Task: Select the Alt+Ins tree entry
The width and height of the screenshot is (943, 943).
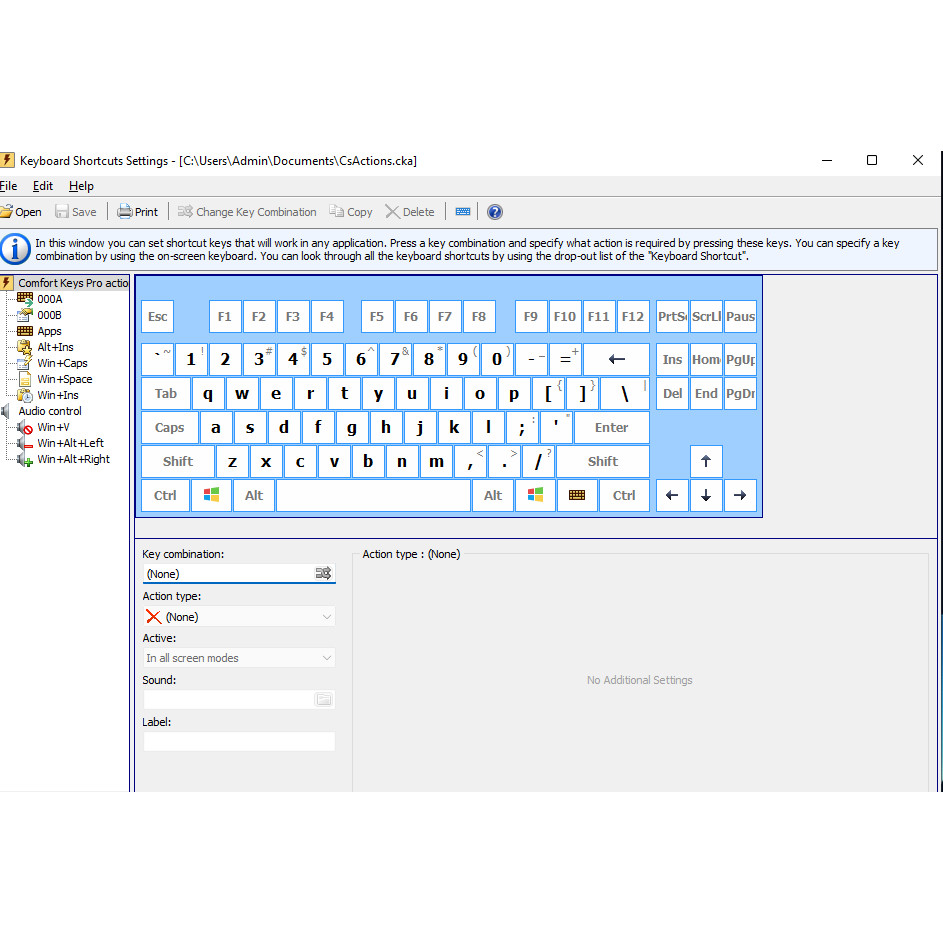Action: [55, 347]
